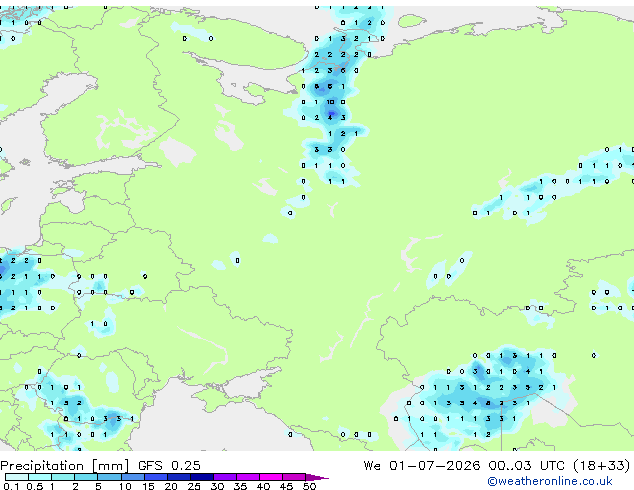Click the legend label '20'
This screenshot has width=634, height=490.
tap(171, 486)
